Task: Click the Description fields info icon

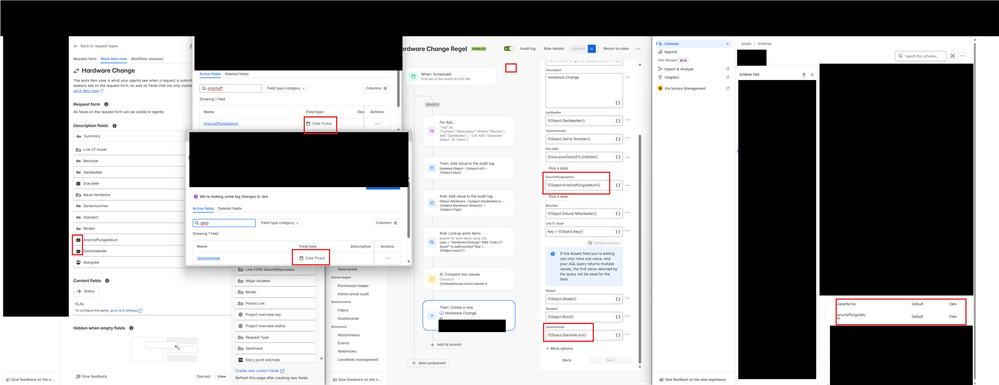Action: [115, 126]
